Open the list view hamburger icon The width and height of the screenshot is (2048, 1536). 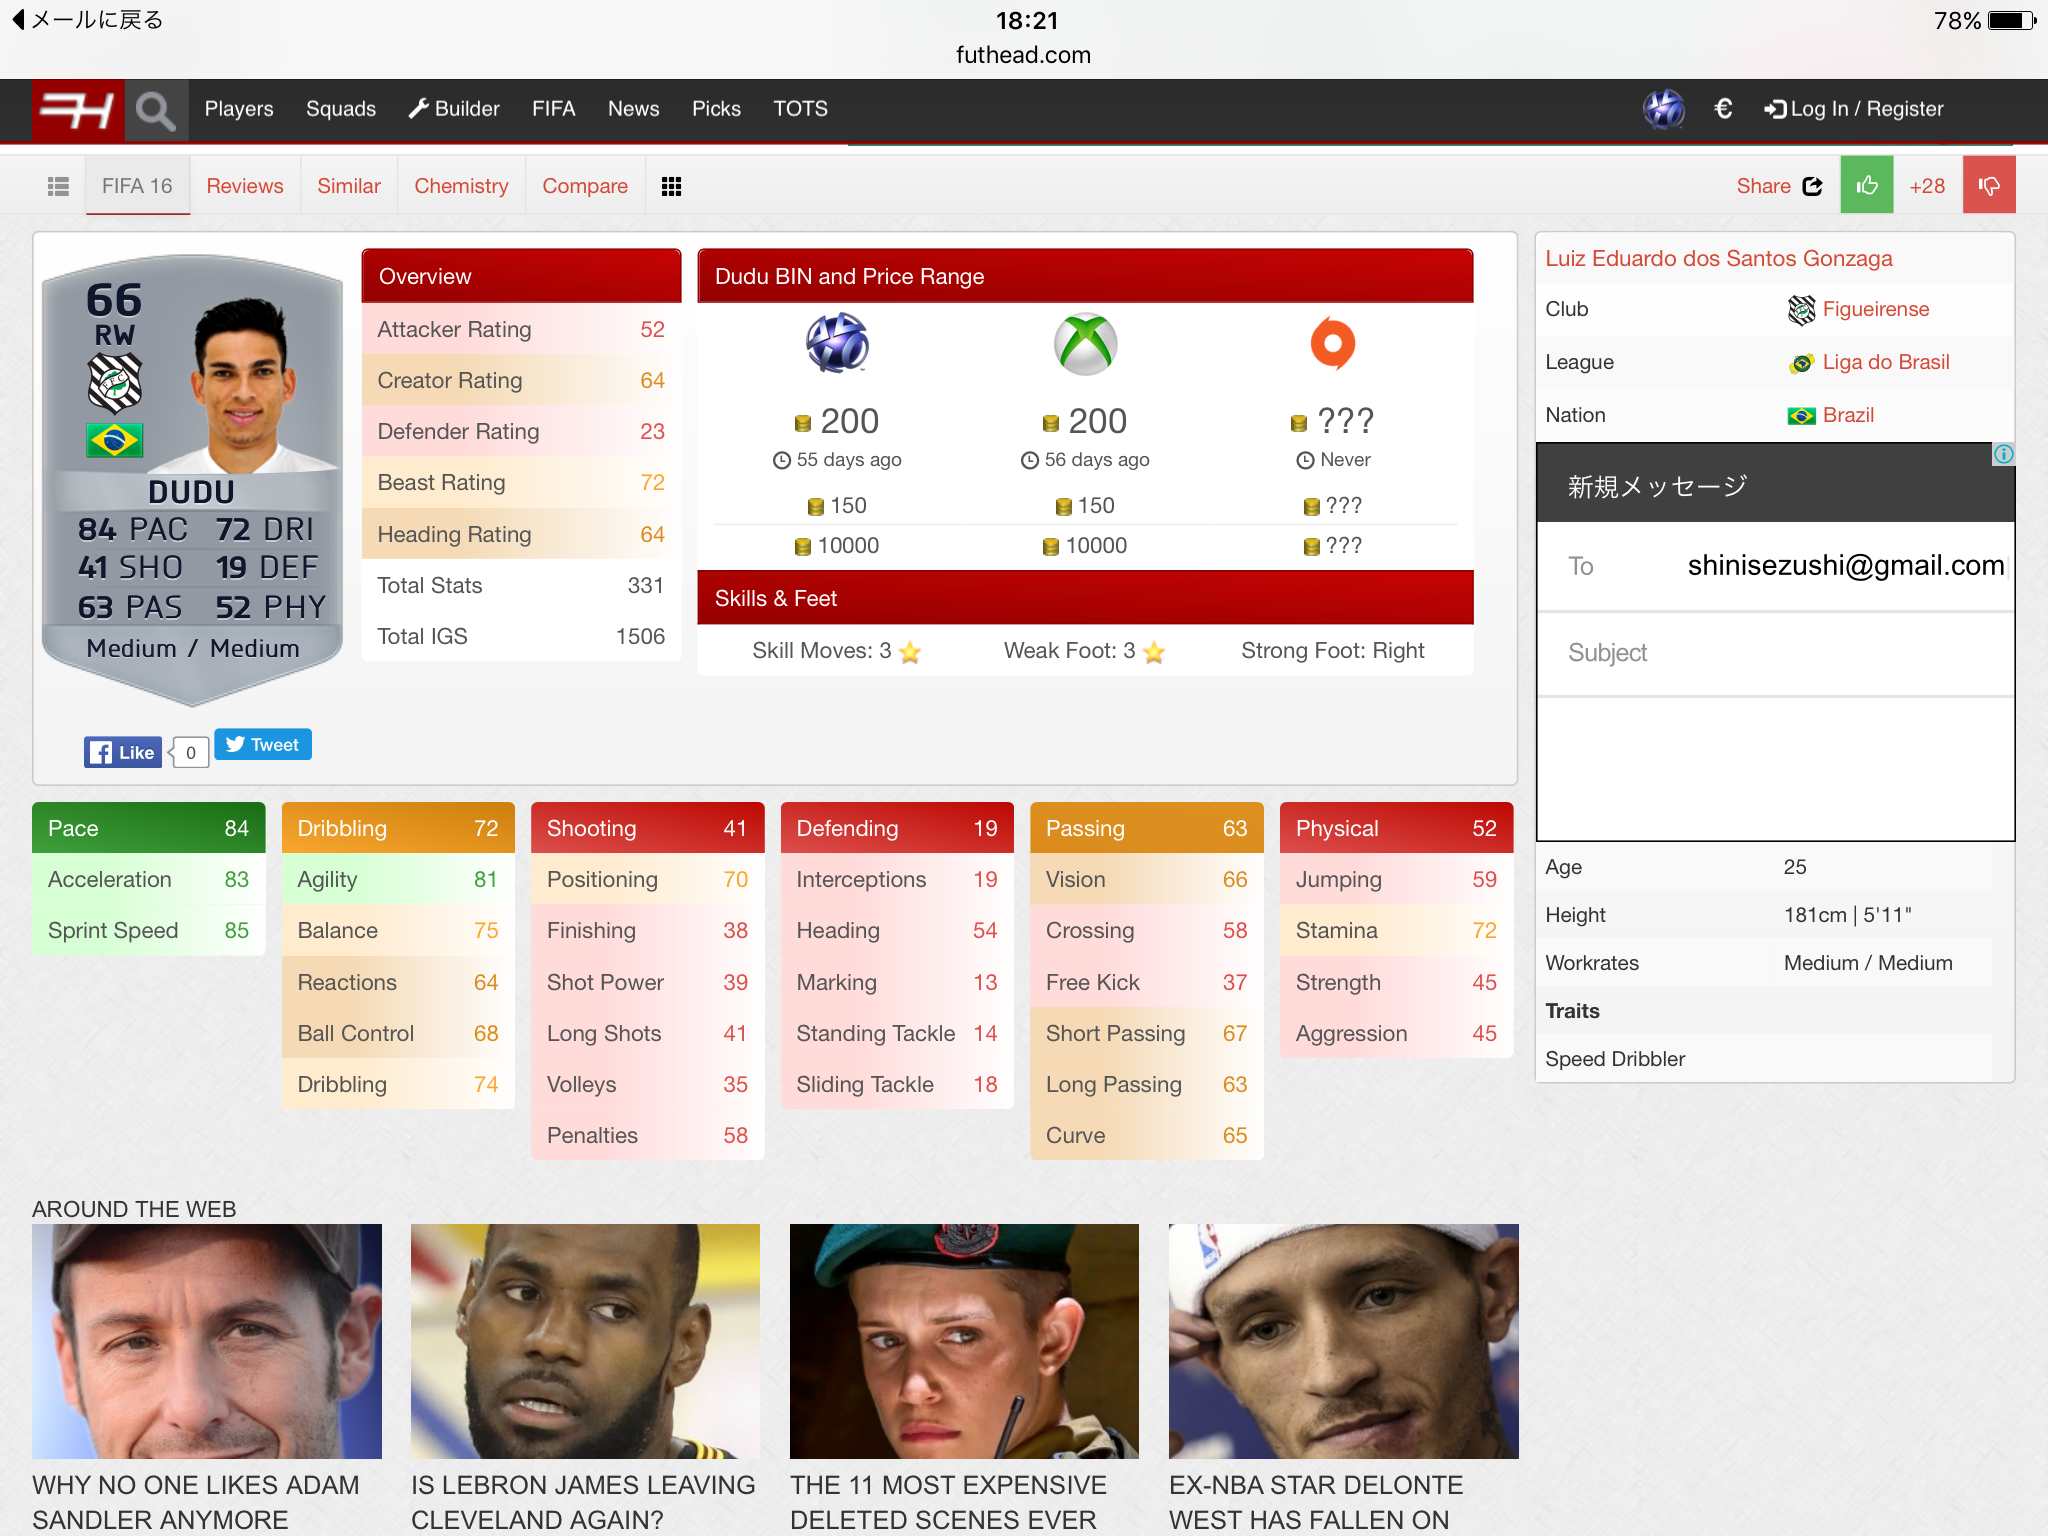tap(58, 186)
